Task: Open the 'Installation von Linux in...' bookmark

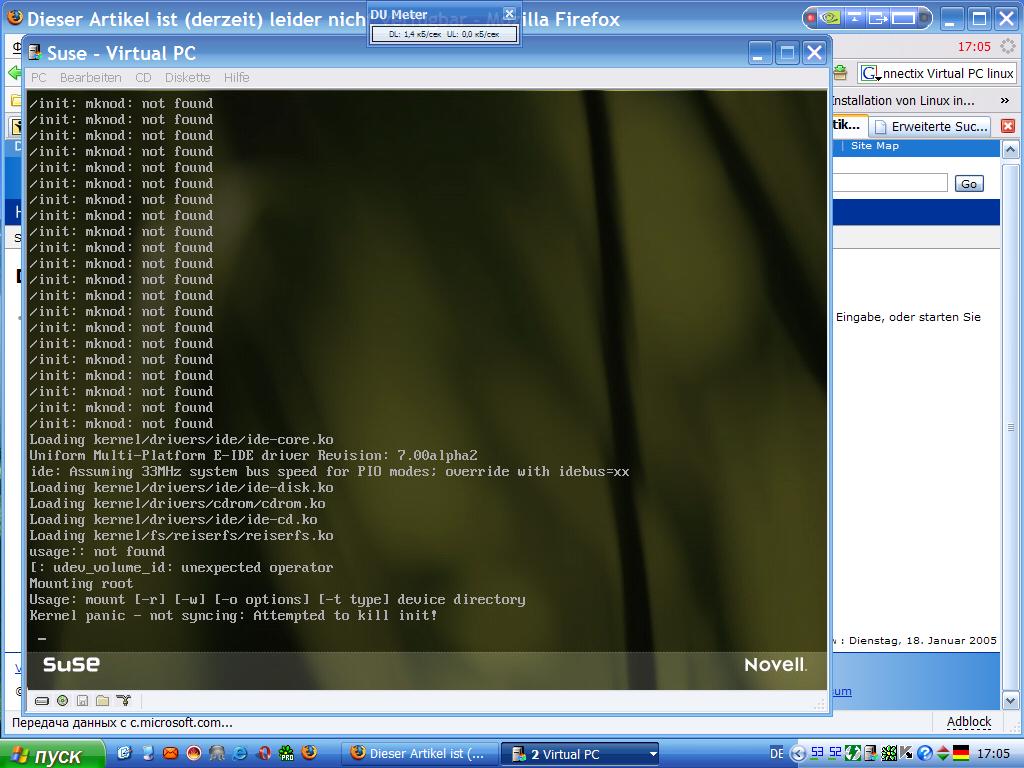Action: point(903,101)
